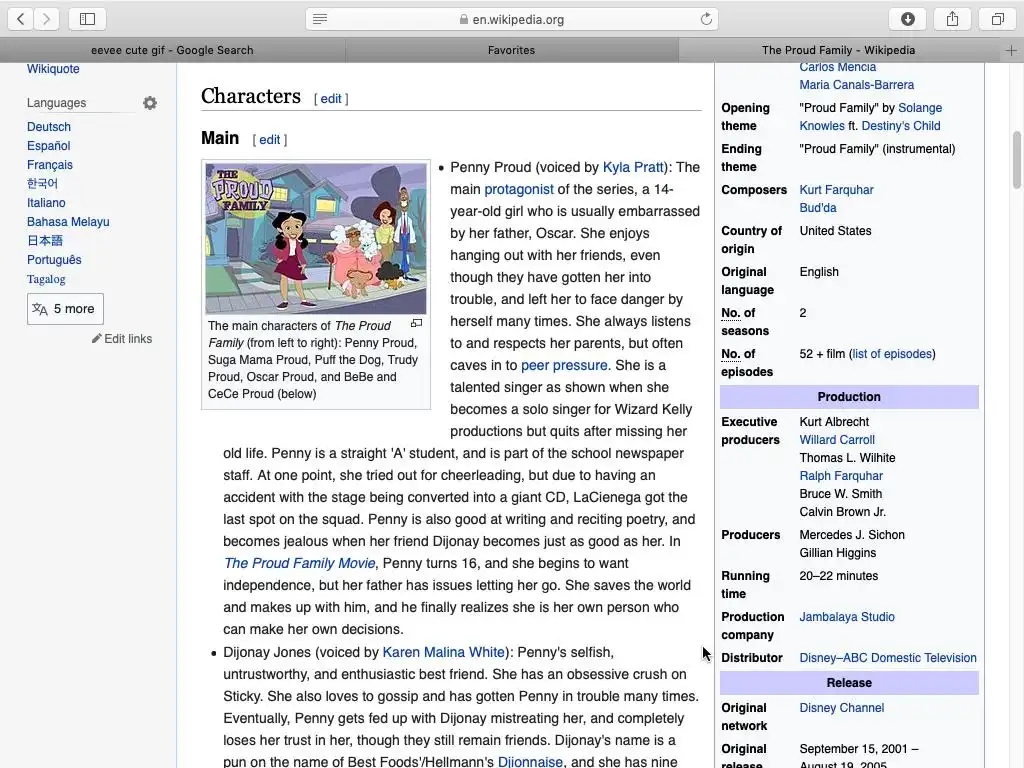1024x768 pixels.
Task: Switch to eevee cute gif Google Search tab
Action: click(x=172, y=50)
